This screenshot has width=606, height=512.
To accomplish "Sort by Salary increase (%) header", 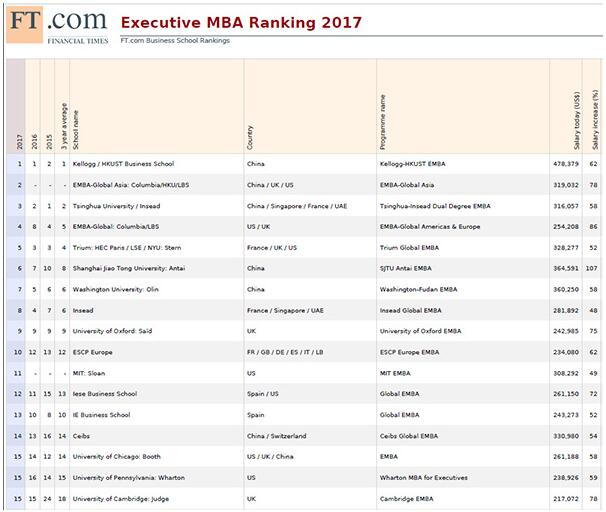I will [x=594, y=118].
